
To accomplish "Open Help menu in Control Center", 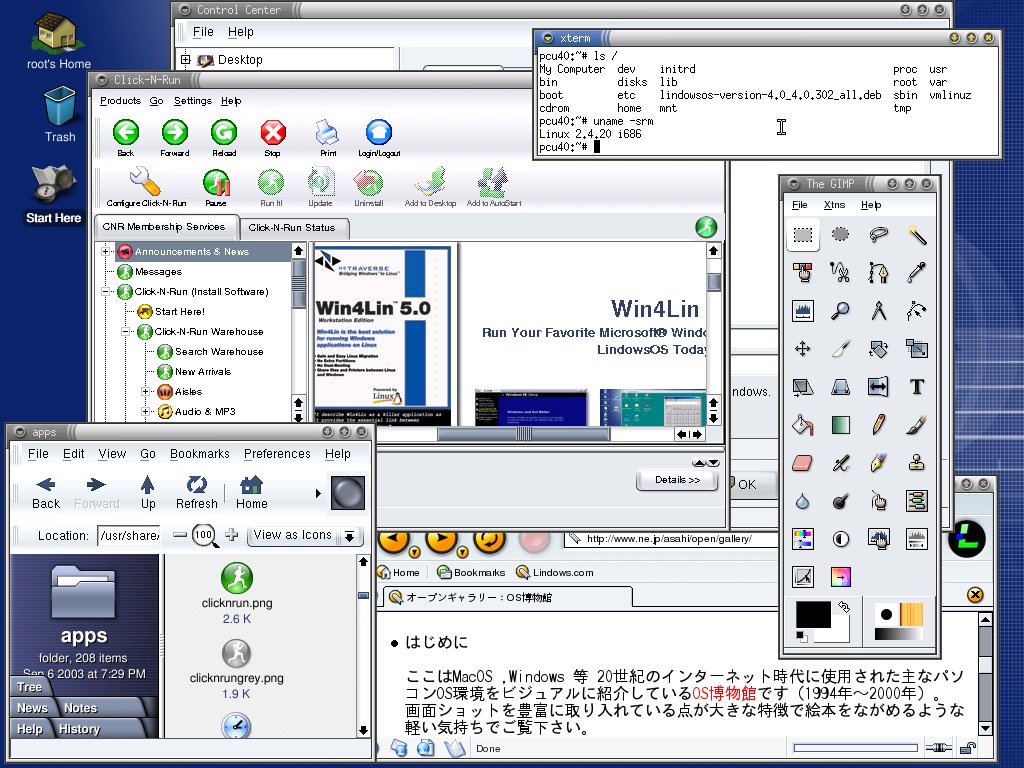I will tap(240, 31).
